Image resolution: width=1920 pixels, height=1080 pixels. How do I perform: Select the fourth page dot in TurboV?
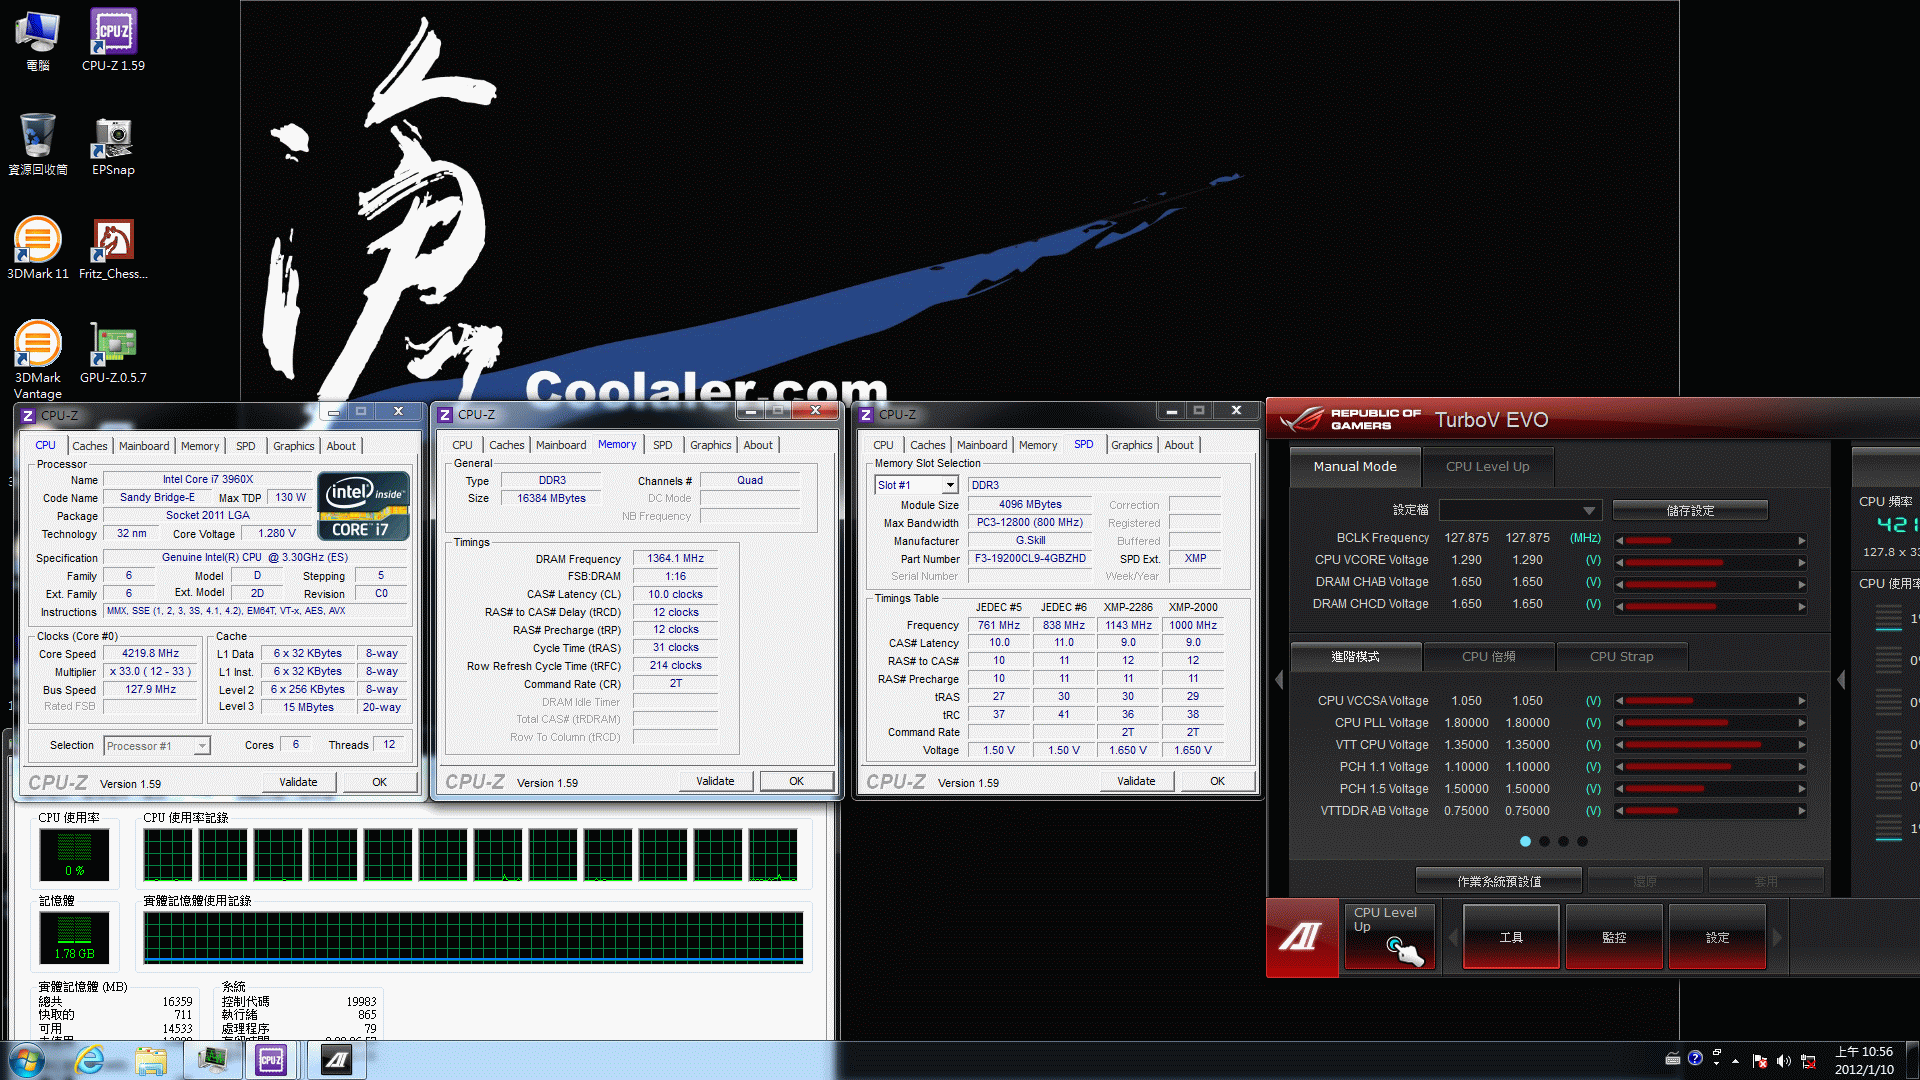click(1582, 841)
